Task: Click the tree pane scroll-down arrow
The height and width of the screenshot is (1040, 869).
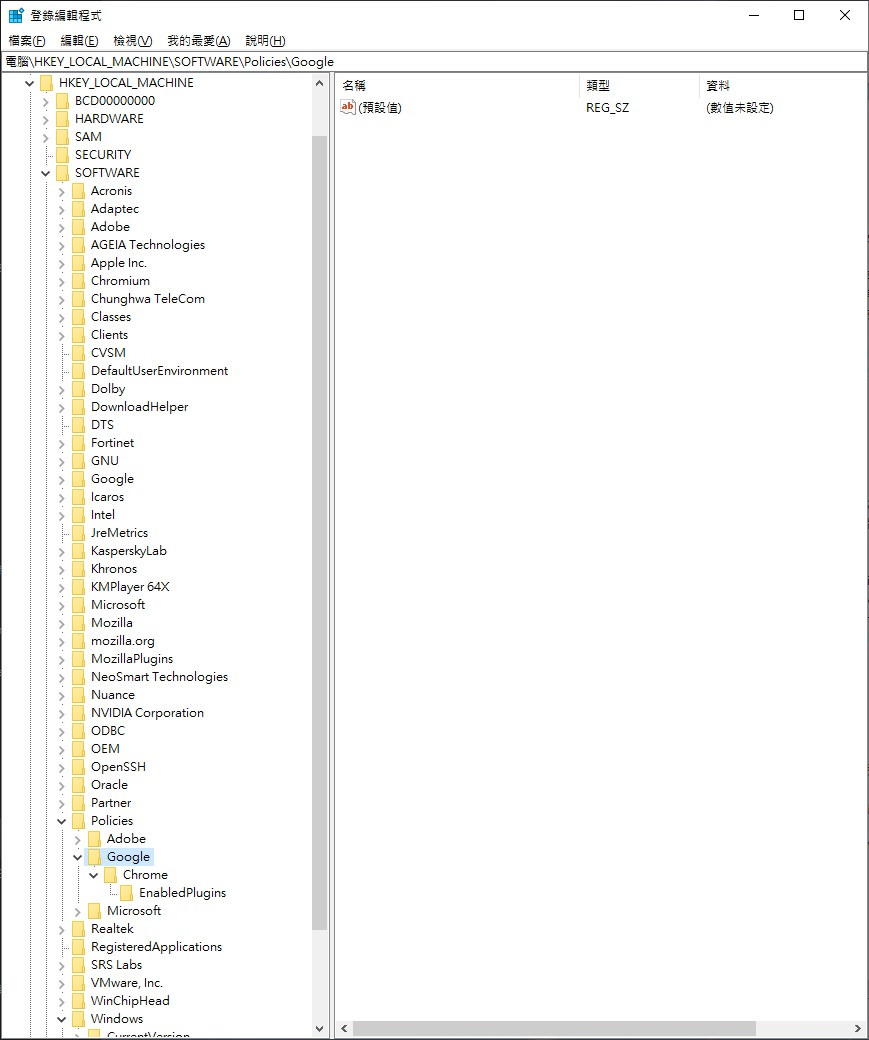Action: (x=319, y=1029)
